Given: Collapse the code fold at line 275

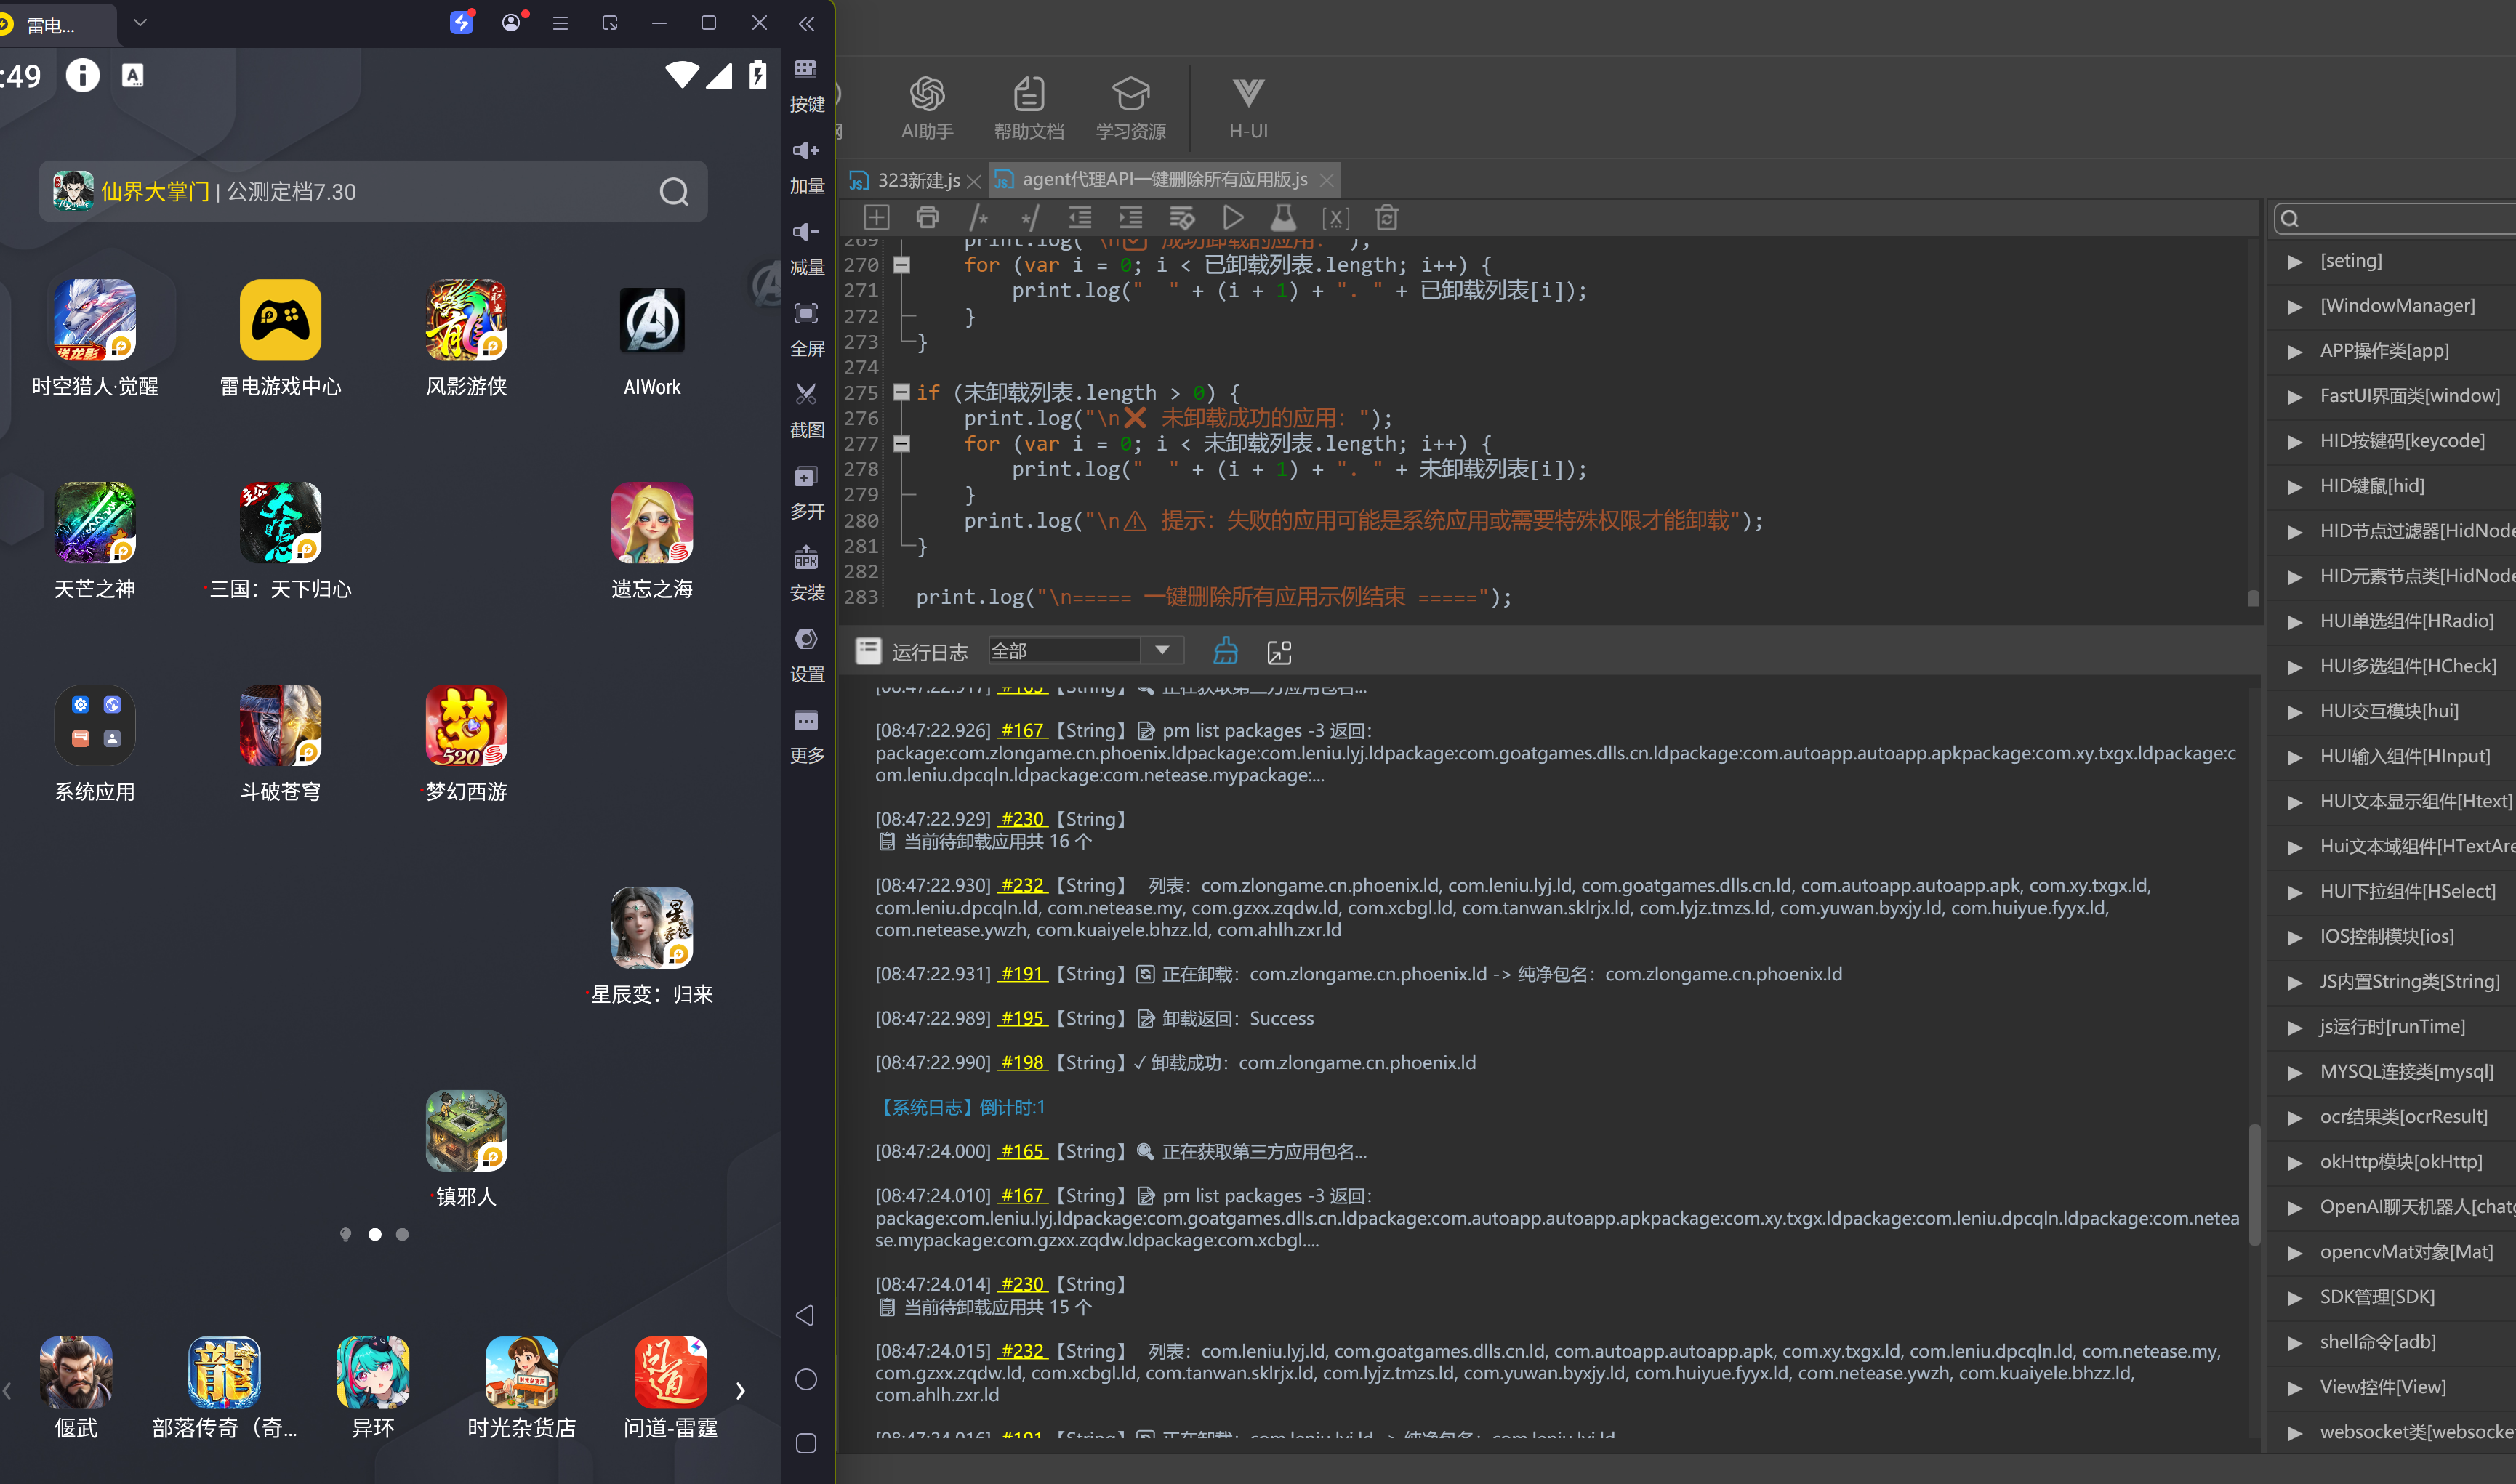Looking at the screenshot, I should point(901,392).
